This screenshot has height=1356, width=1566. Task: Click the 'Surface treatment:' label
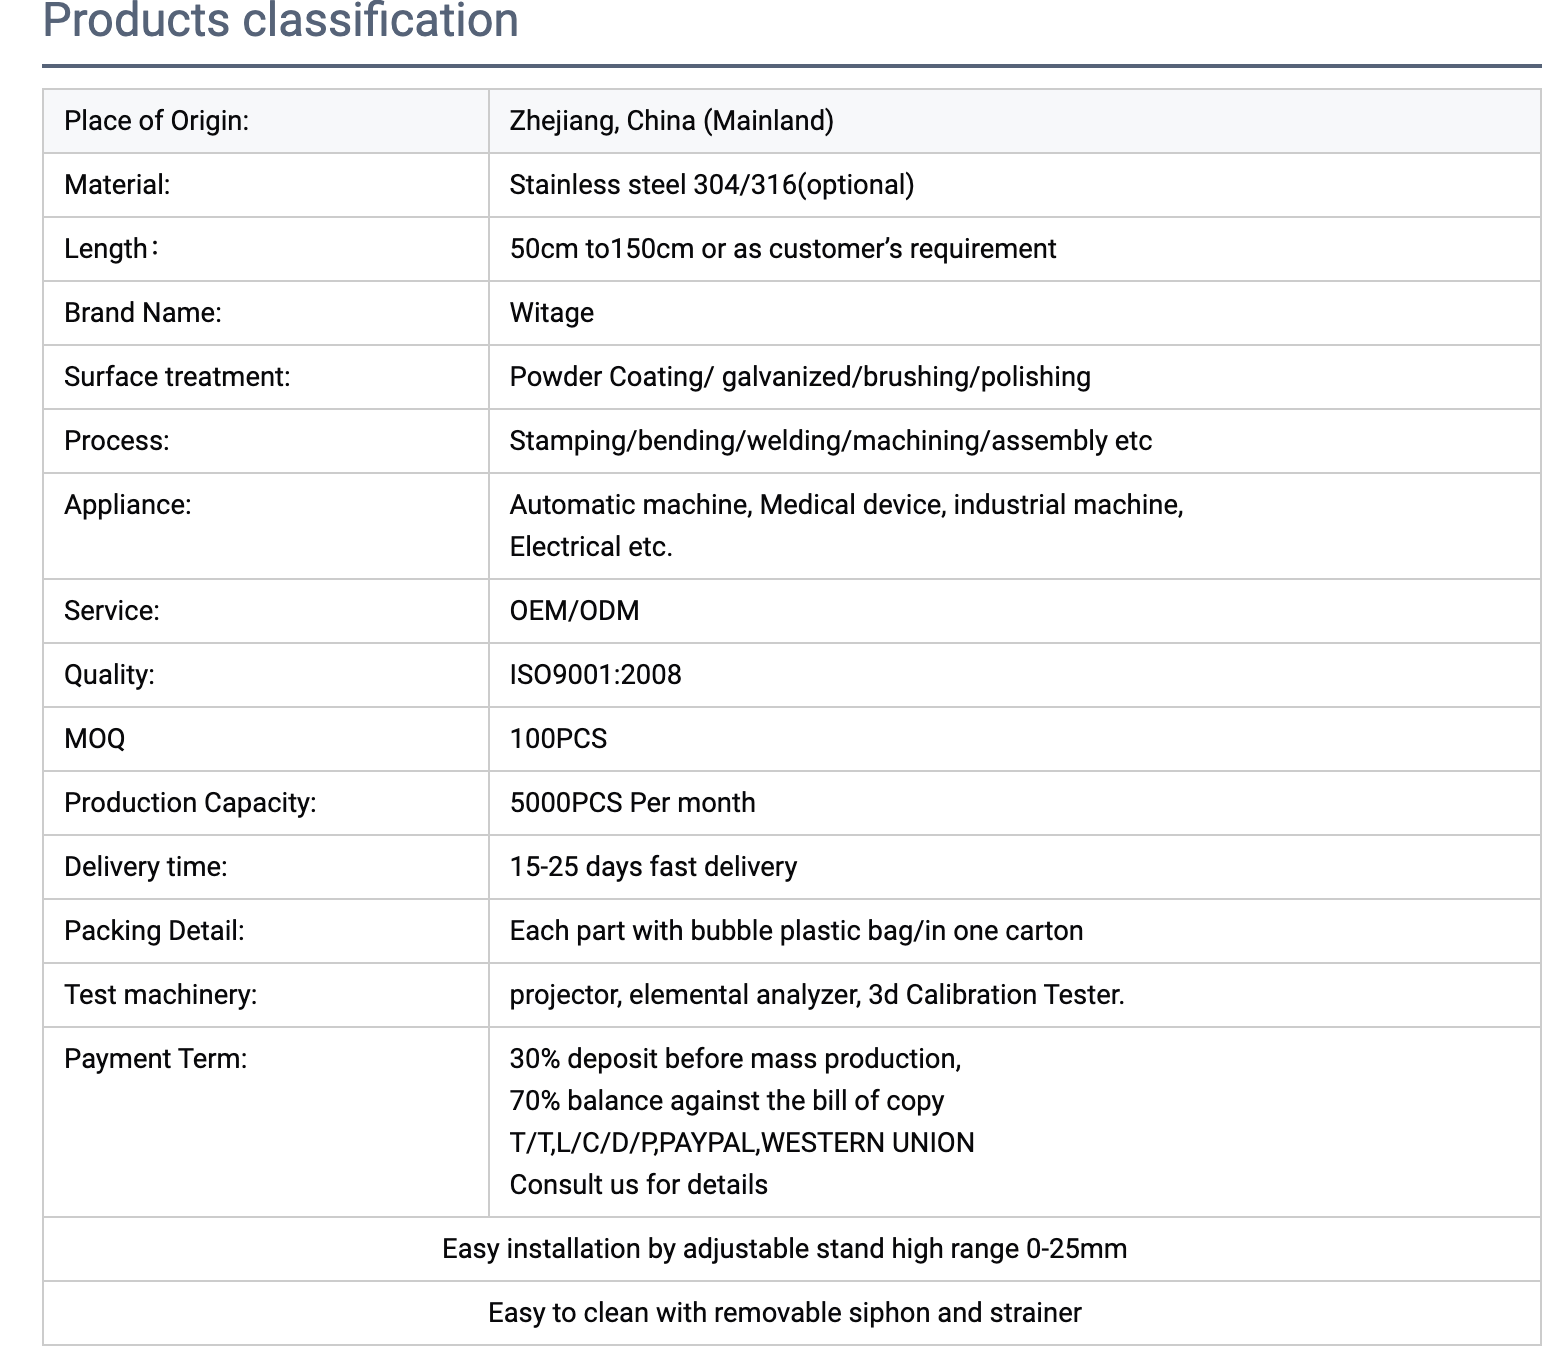177,377
